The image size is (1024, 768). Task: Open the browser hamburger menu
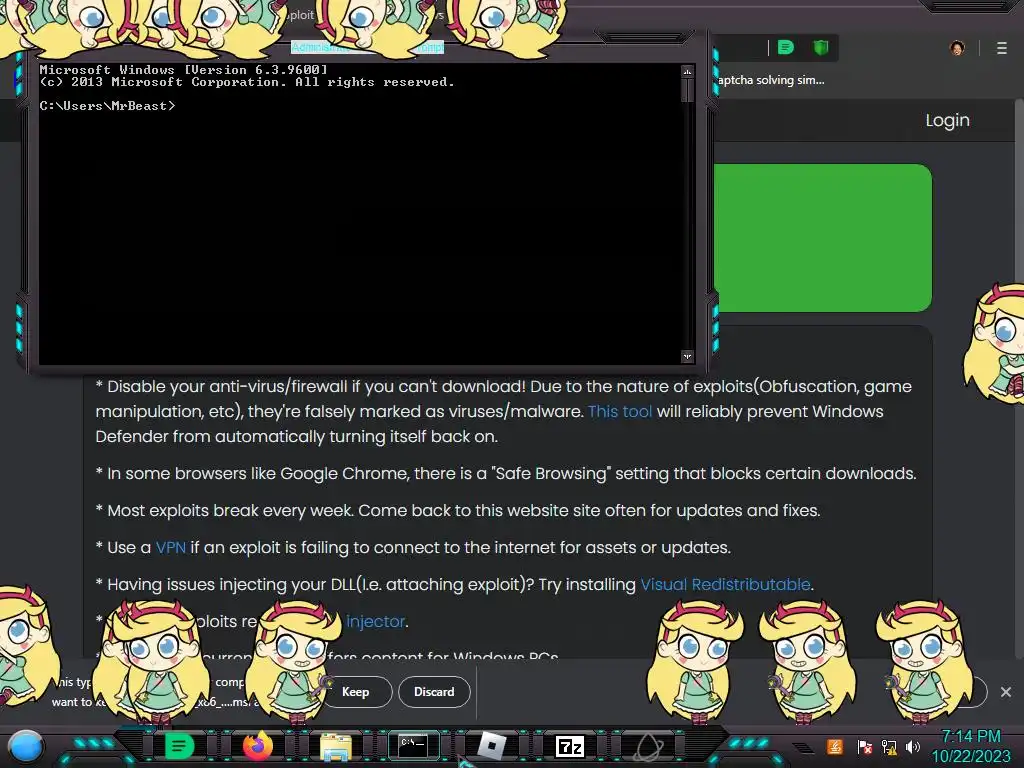(1002, 48)
